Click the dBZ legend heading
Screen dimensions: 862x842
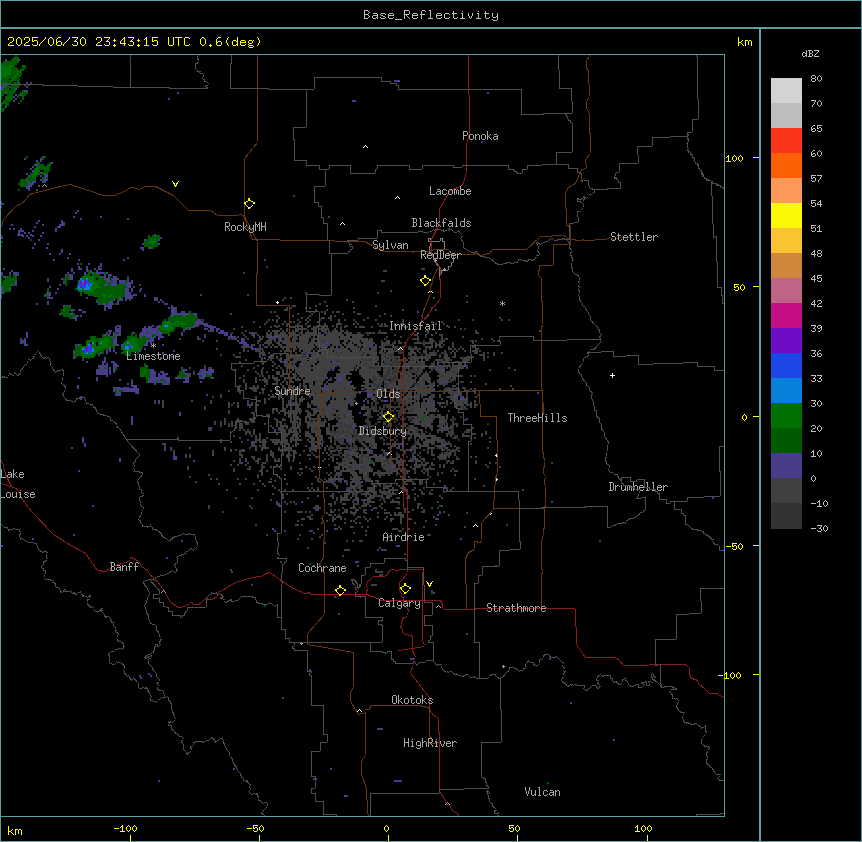click(x=810, y=53)
